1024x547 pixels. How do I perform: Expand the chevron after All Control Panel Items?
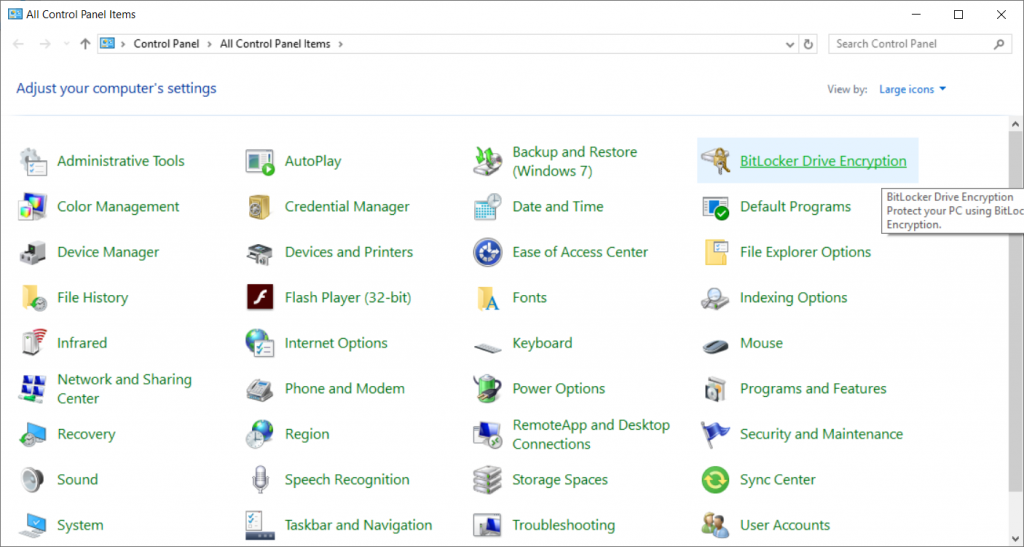(341, 44)
